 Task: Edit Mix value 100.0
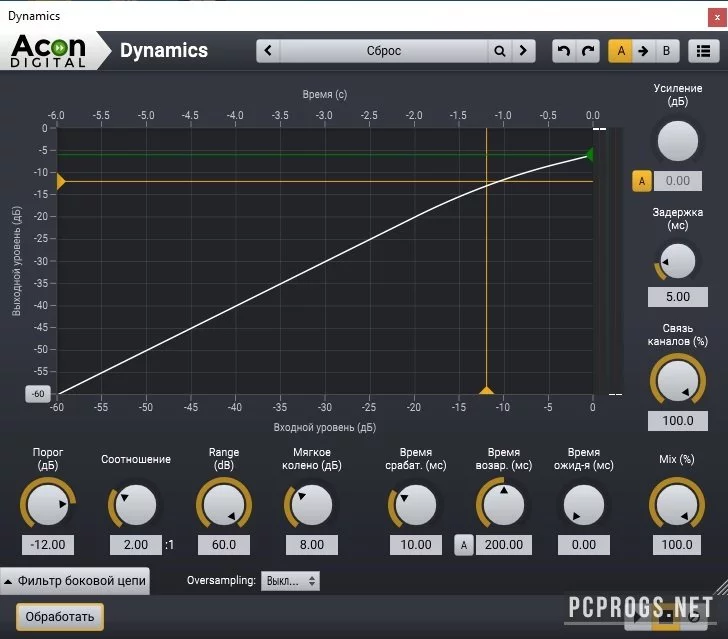coord(676,545)
